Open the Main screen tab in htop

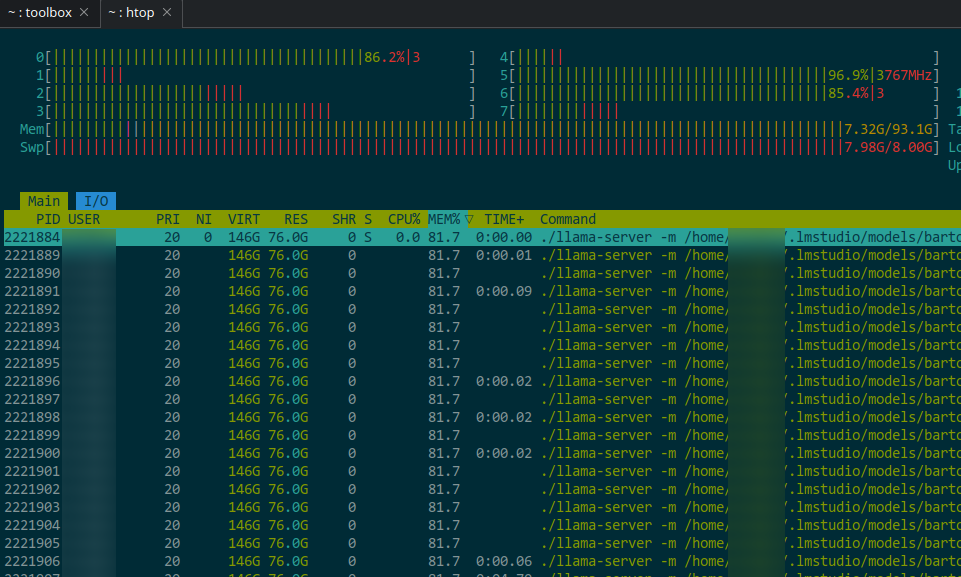44,201
